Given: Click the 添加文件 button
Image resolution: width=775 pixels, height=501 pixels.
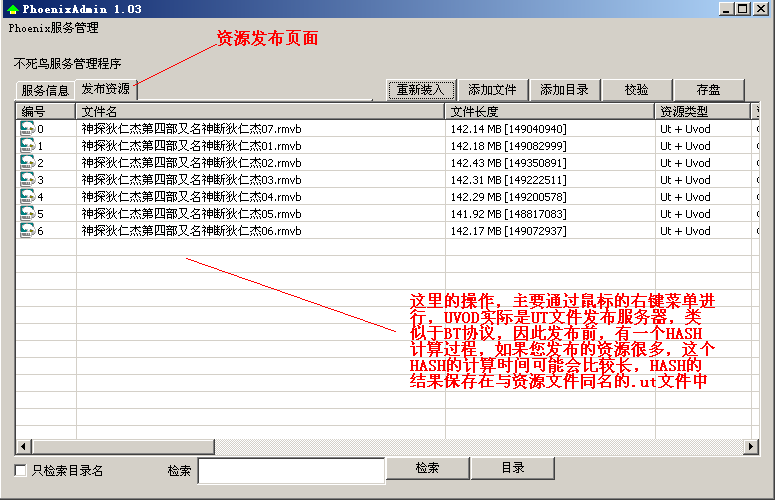Looking at the screenshot, I should click(x=492, y=90).
